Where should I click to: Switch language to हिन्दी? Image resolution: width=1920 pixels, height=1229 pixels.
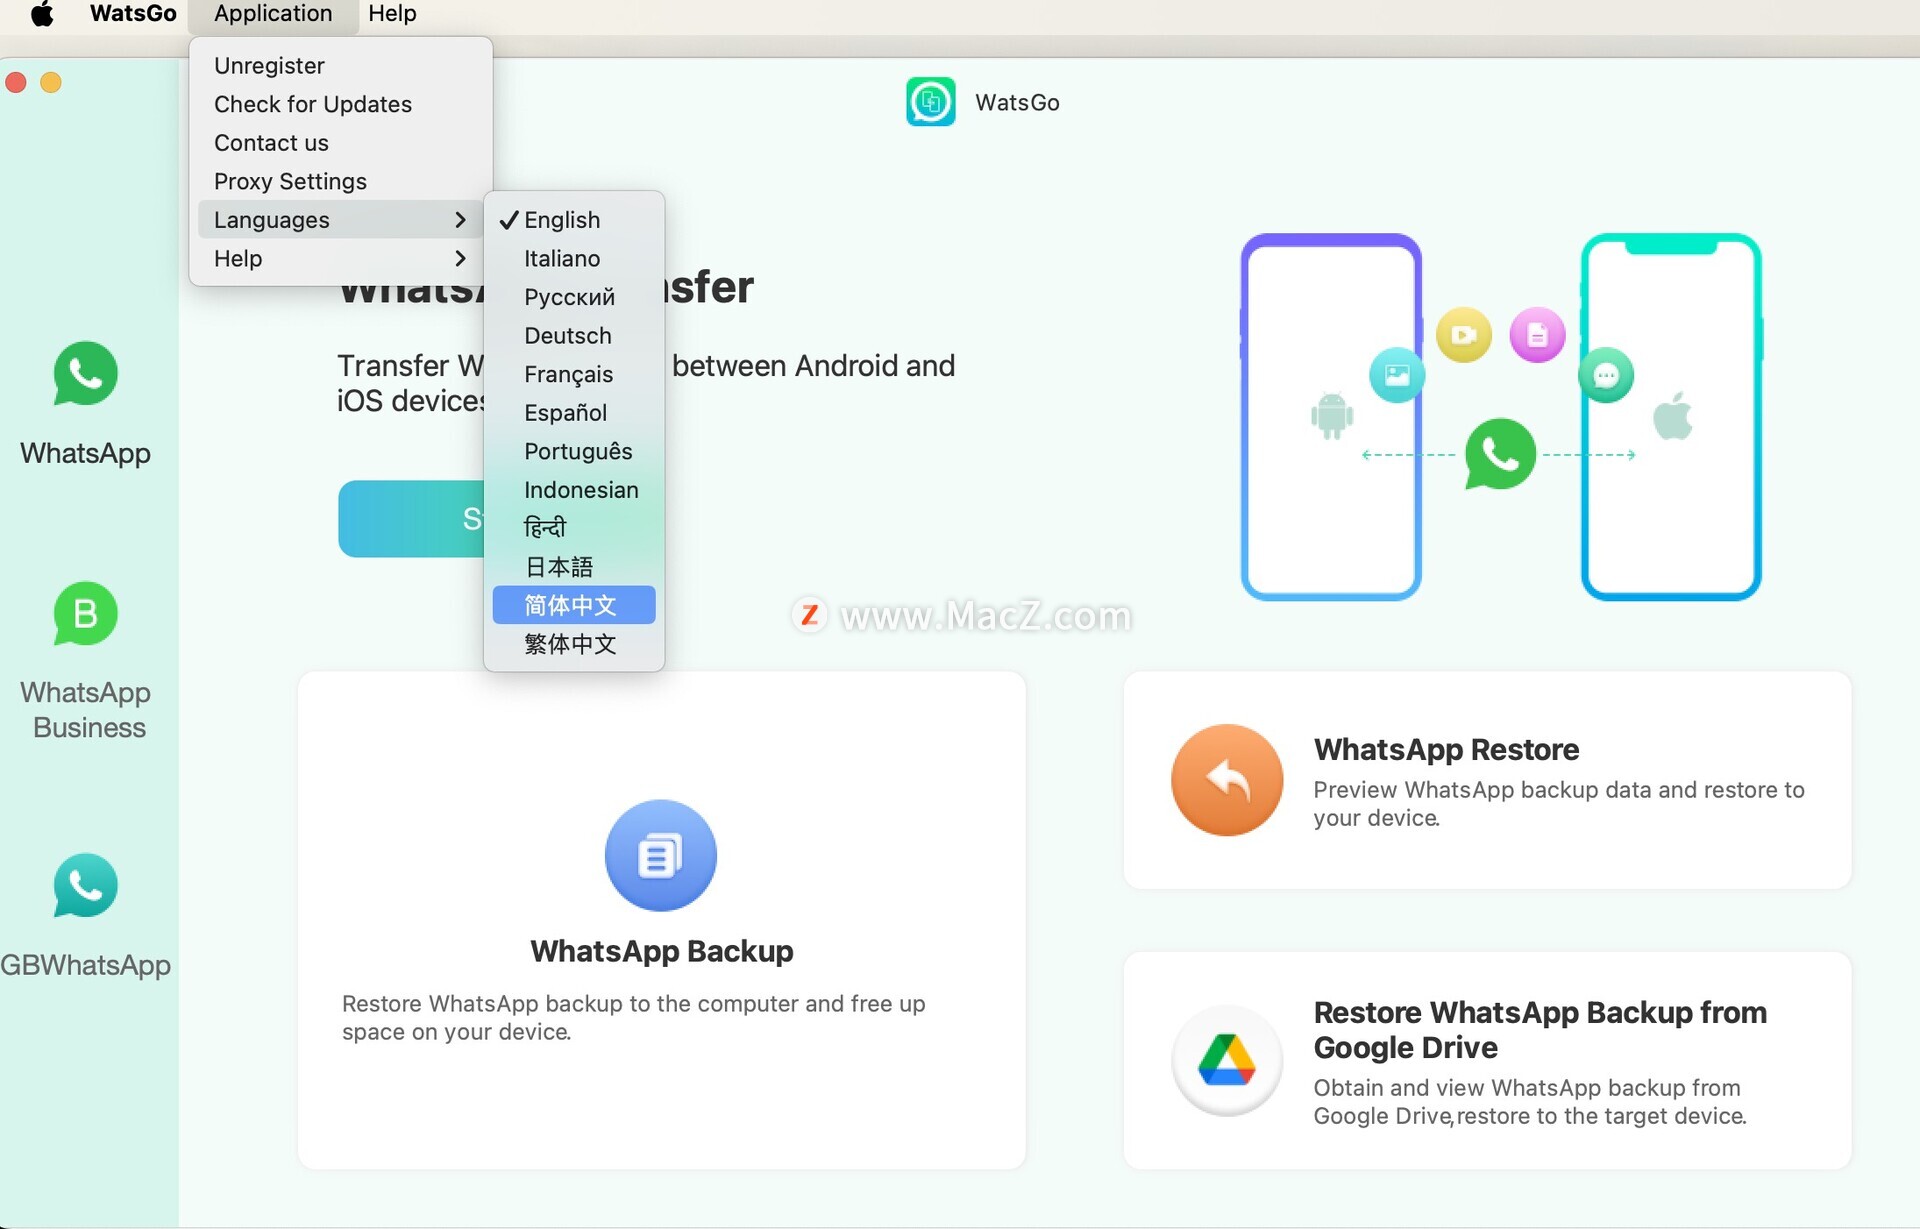(x=574, y=528)
